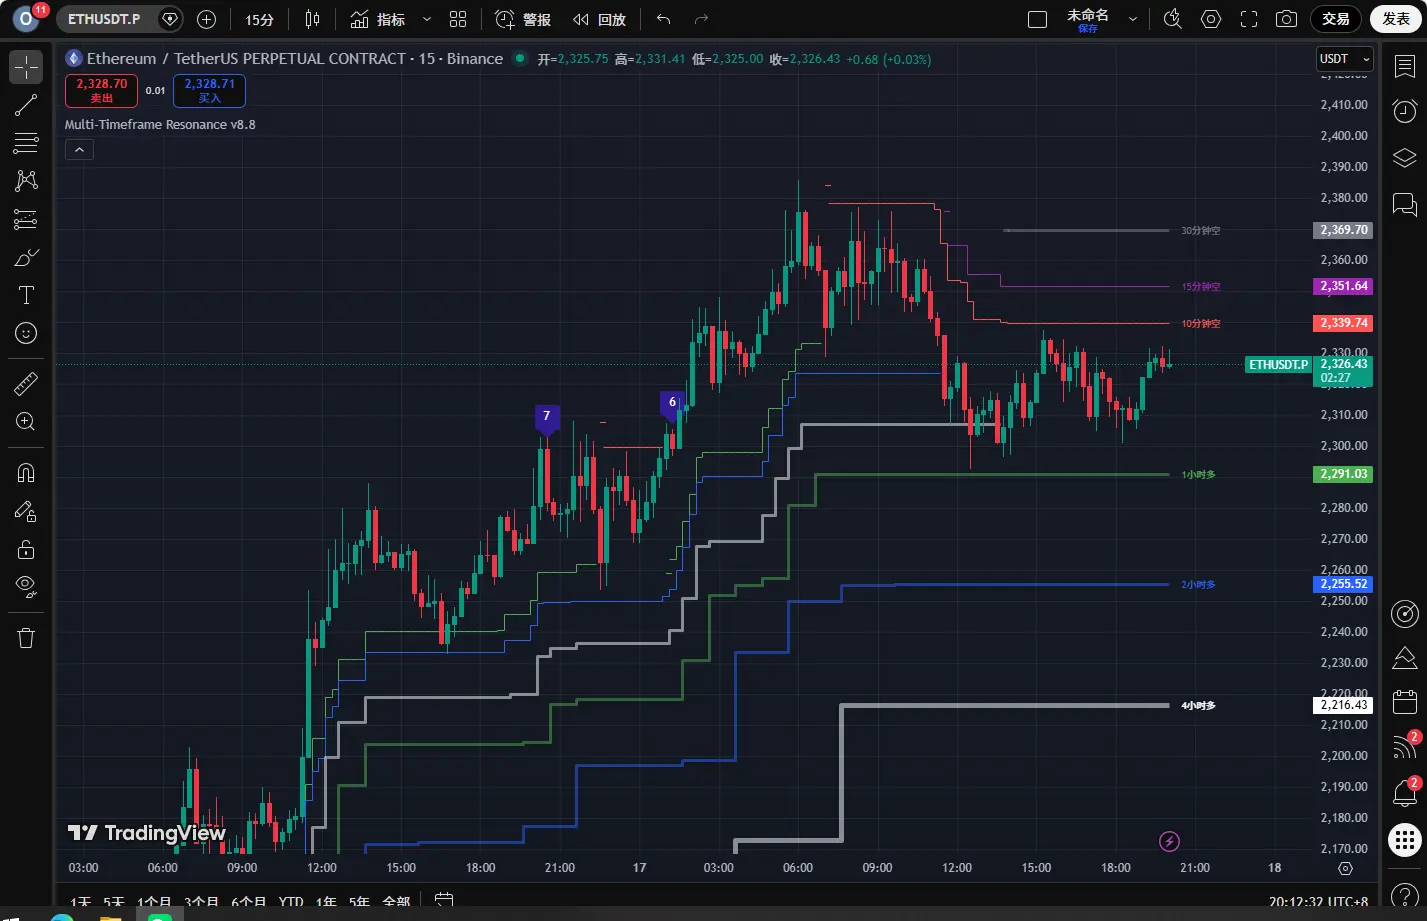The height and width of the screenshot is (921, 1427).
Task: Toggle lock all drawings
Action: (x=26, y=549)
